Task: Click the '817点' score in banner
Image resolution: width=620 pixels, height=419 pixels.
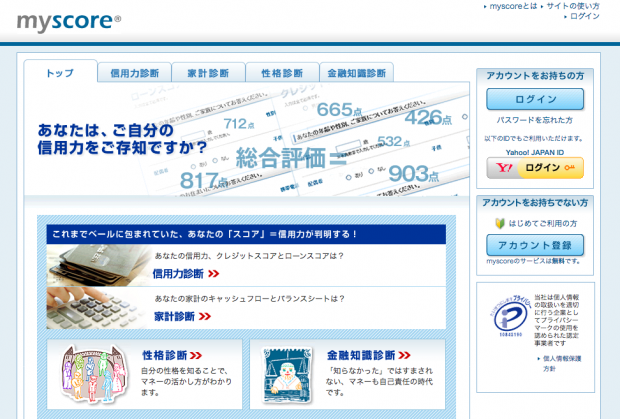Action: [x=204, y=181]
